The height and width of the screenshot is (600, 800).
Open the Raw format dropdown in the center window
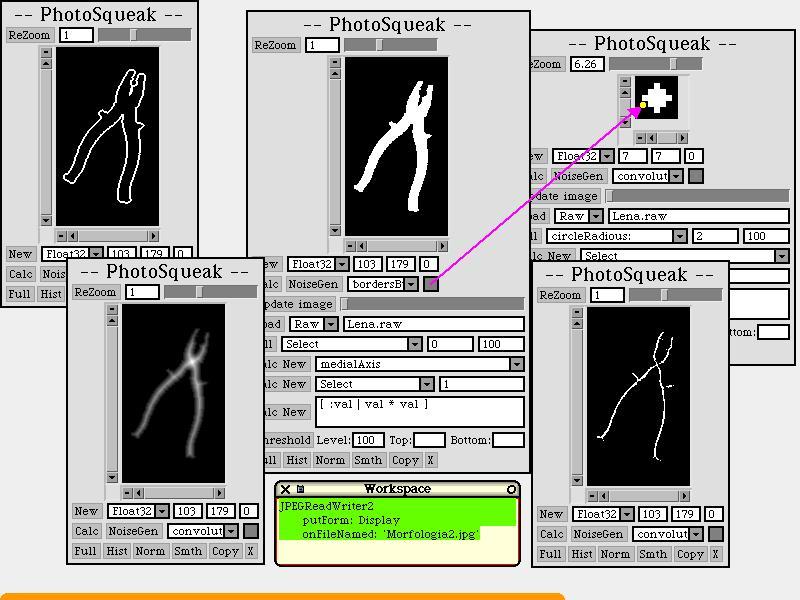point(331,324)
